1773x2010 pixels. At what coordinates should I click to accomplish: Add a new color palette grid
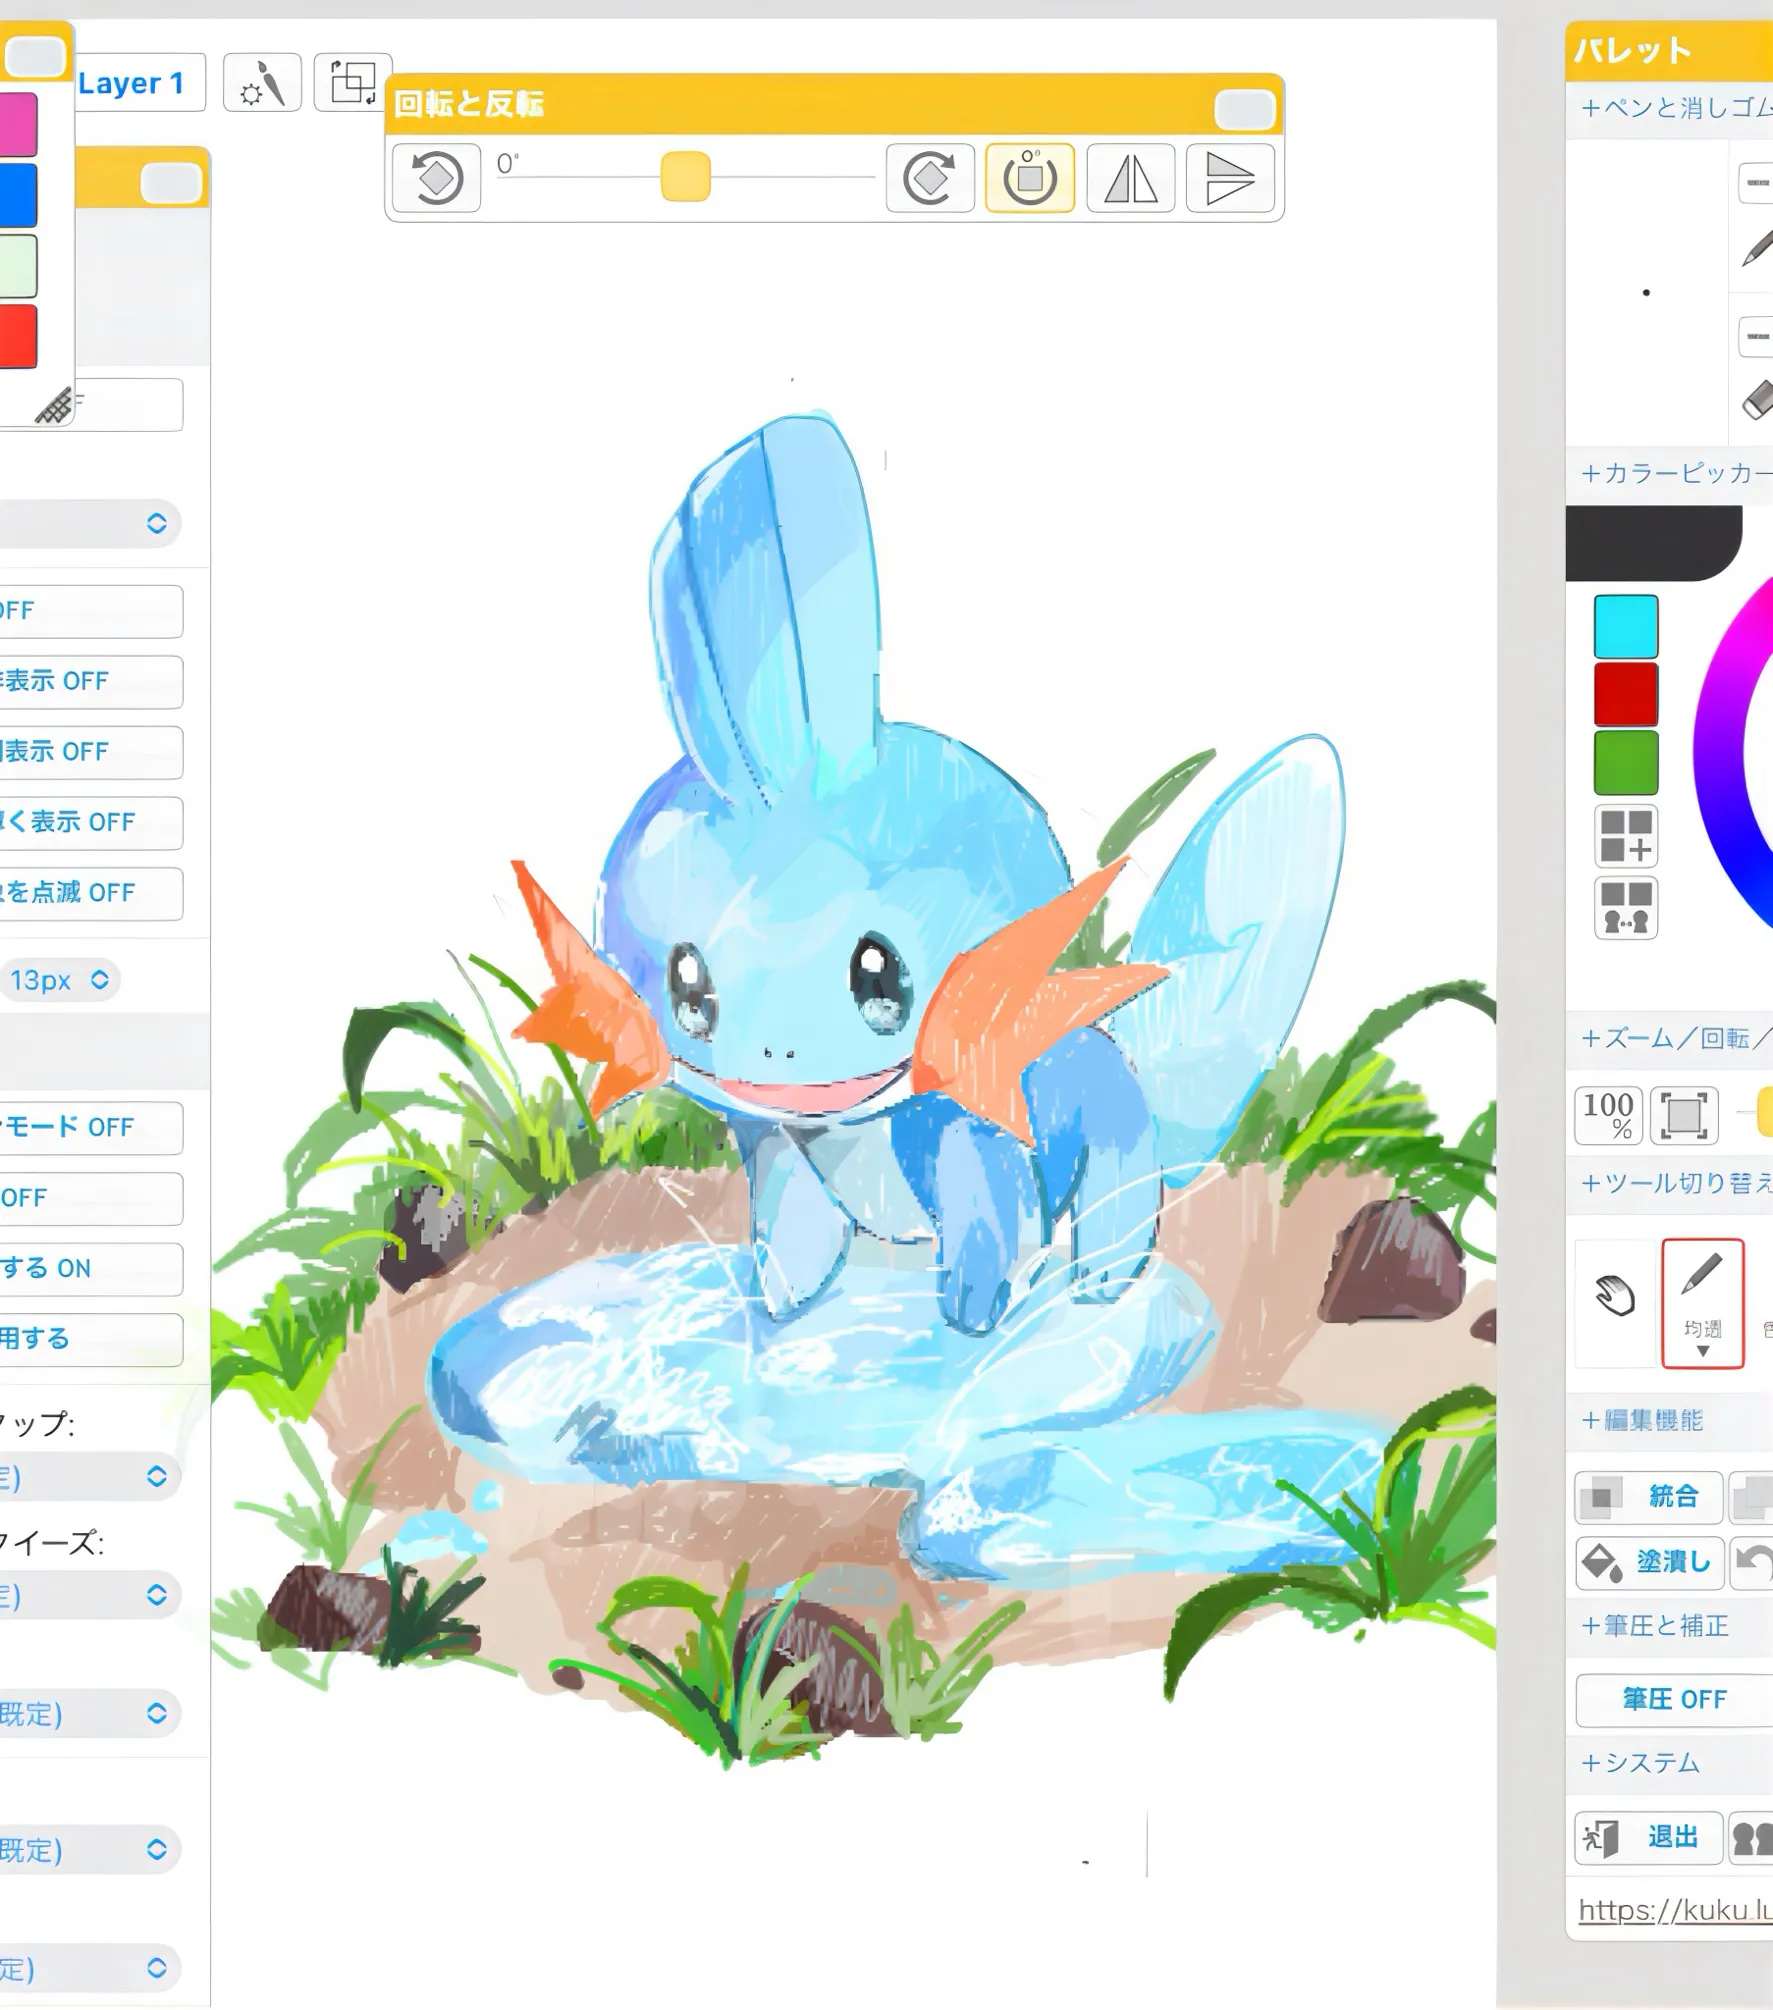click(1626, 837)
